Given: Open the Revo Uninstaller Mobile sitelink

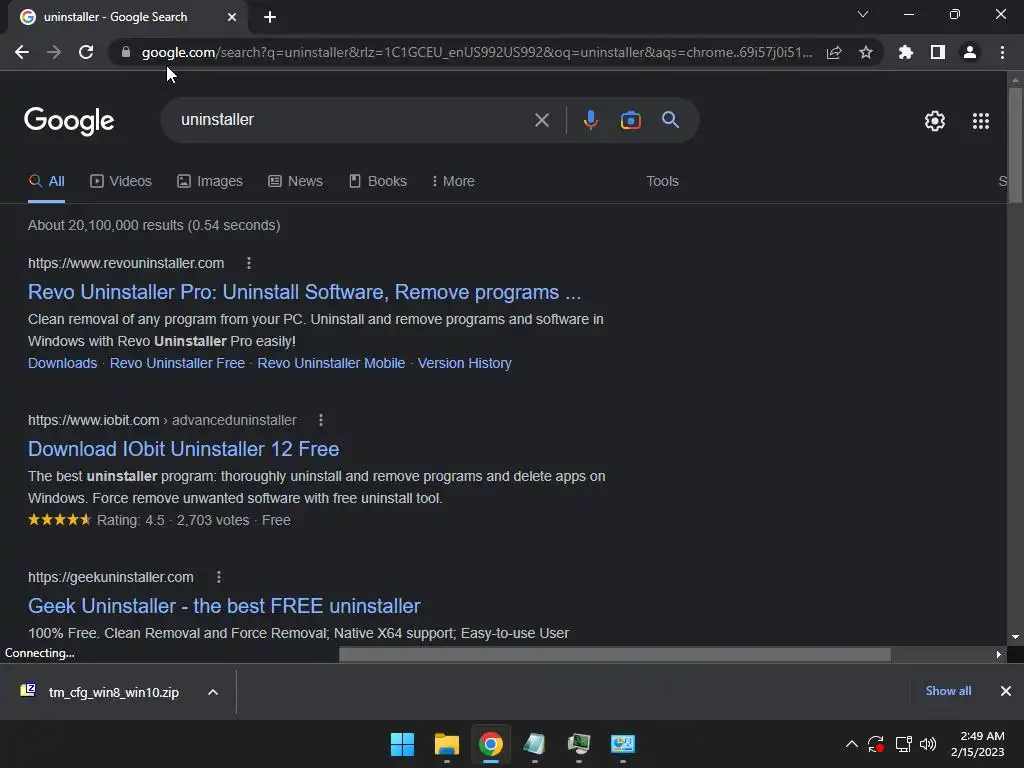Looking at the screenshot, I should pyautogui.click(x=331, y=363).
